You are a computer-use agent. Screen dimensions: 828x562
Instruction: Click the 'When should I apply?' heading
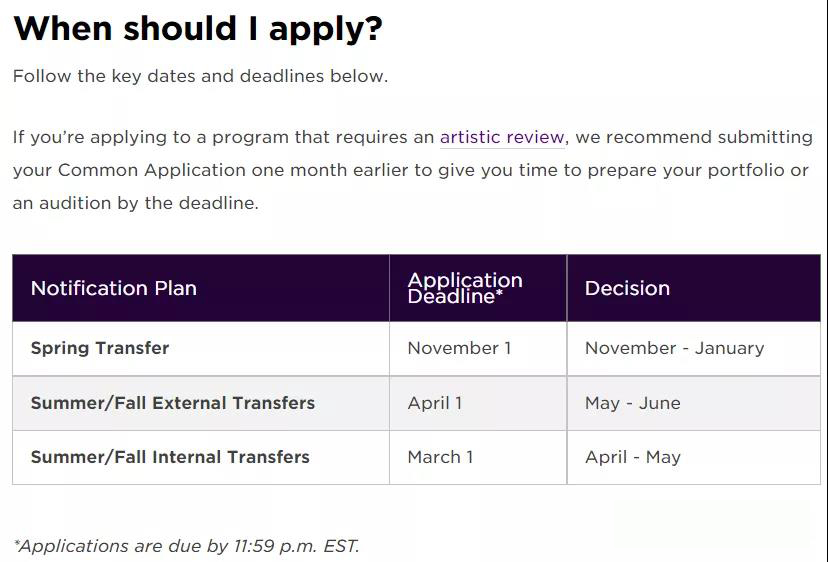point(198,28)
